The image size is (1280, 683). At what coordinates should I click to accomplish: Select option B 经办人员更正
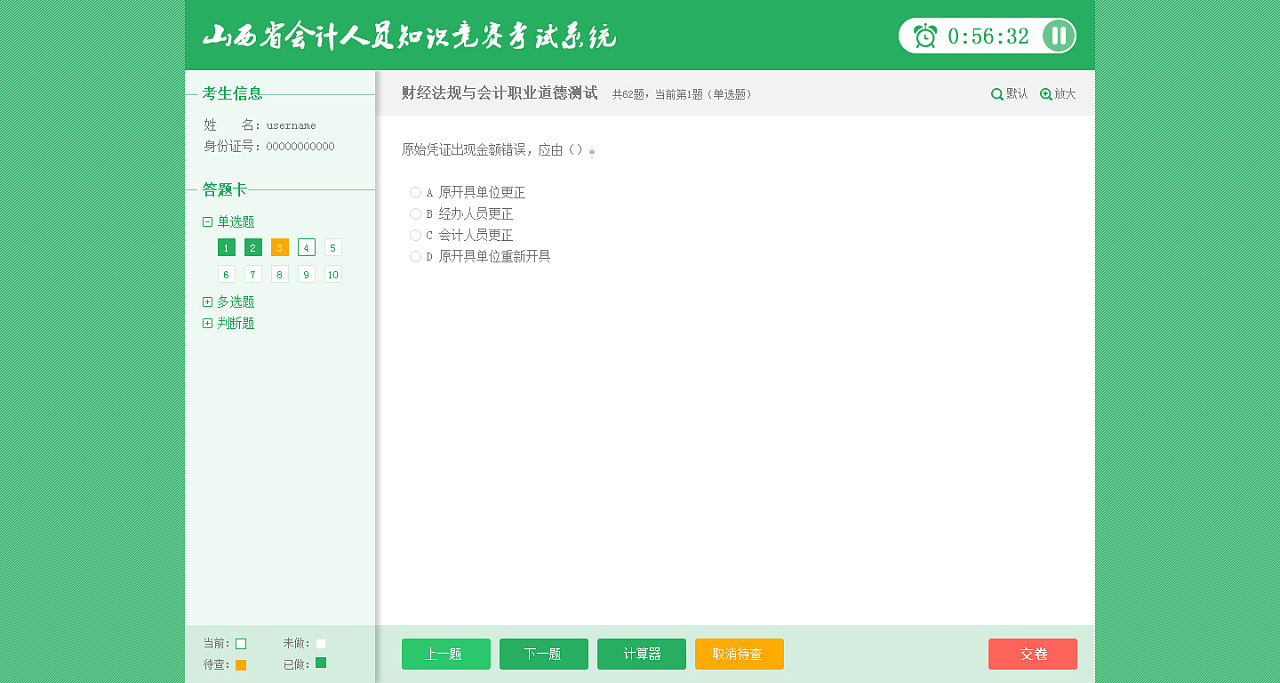coord(415,214)
